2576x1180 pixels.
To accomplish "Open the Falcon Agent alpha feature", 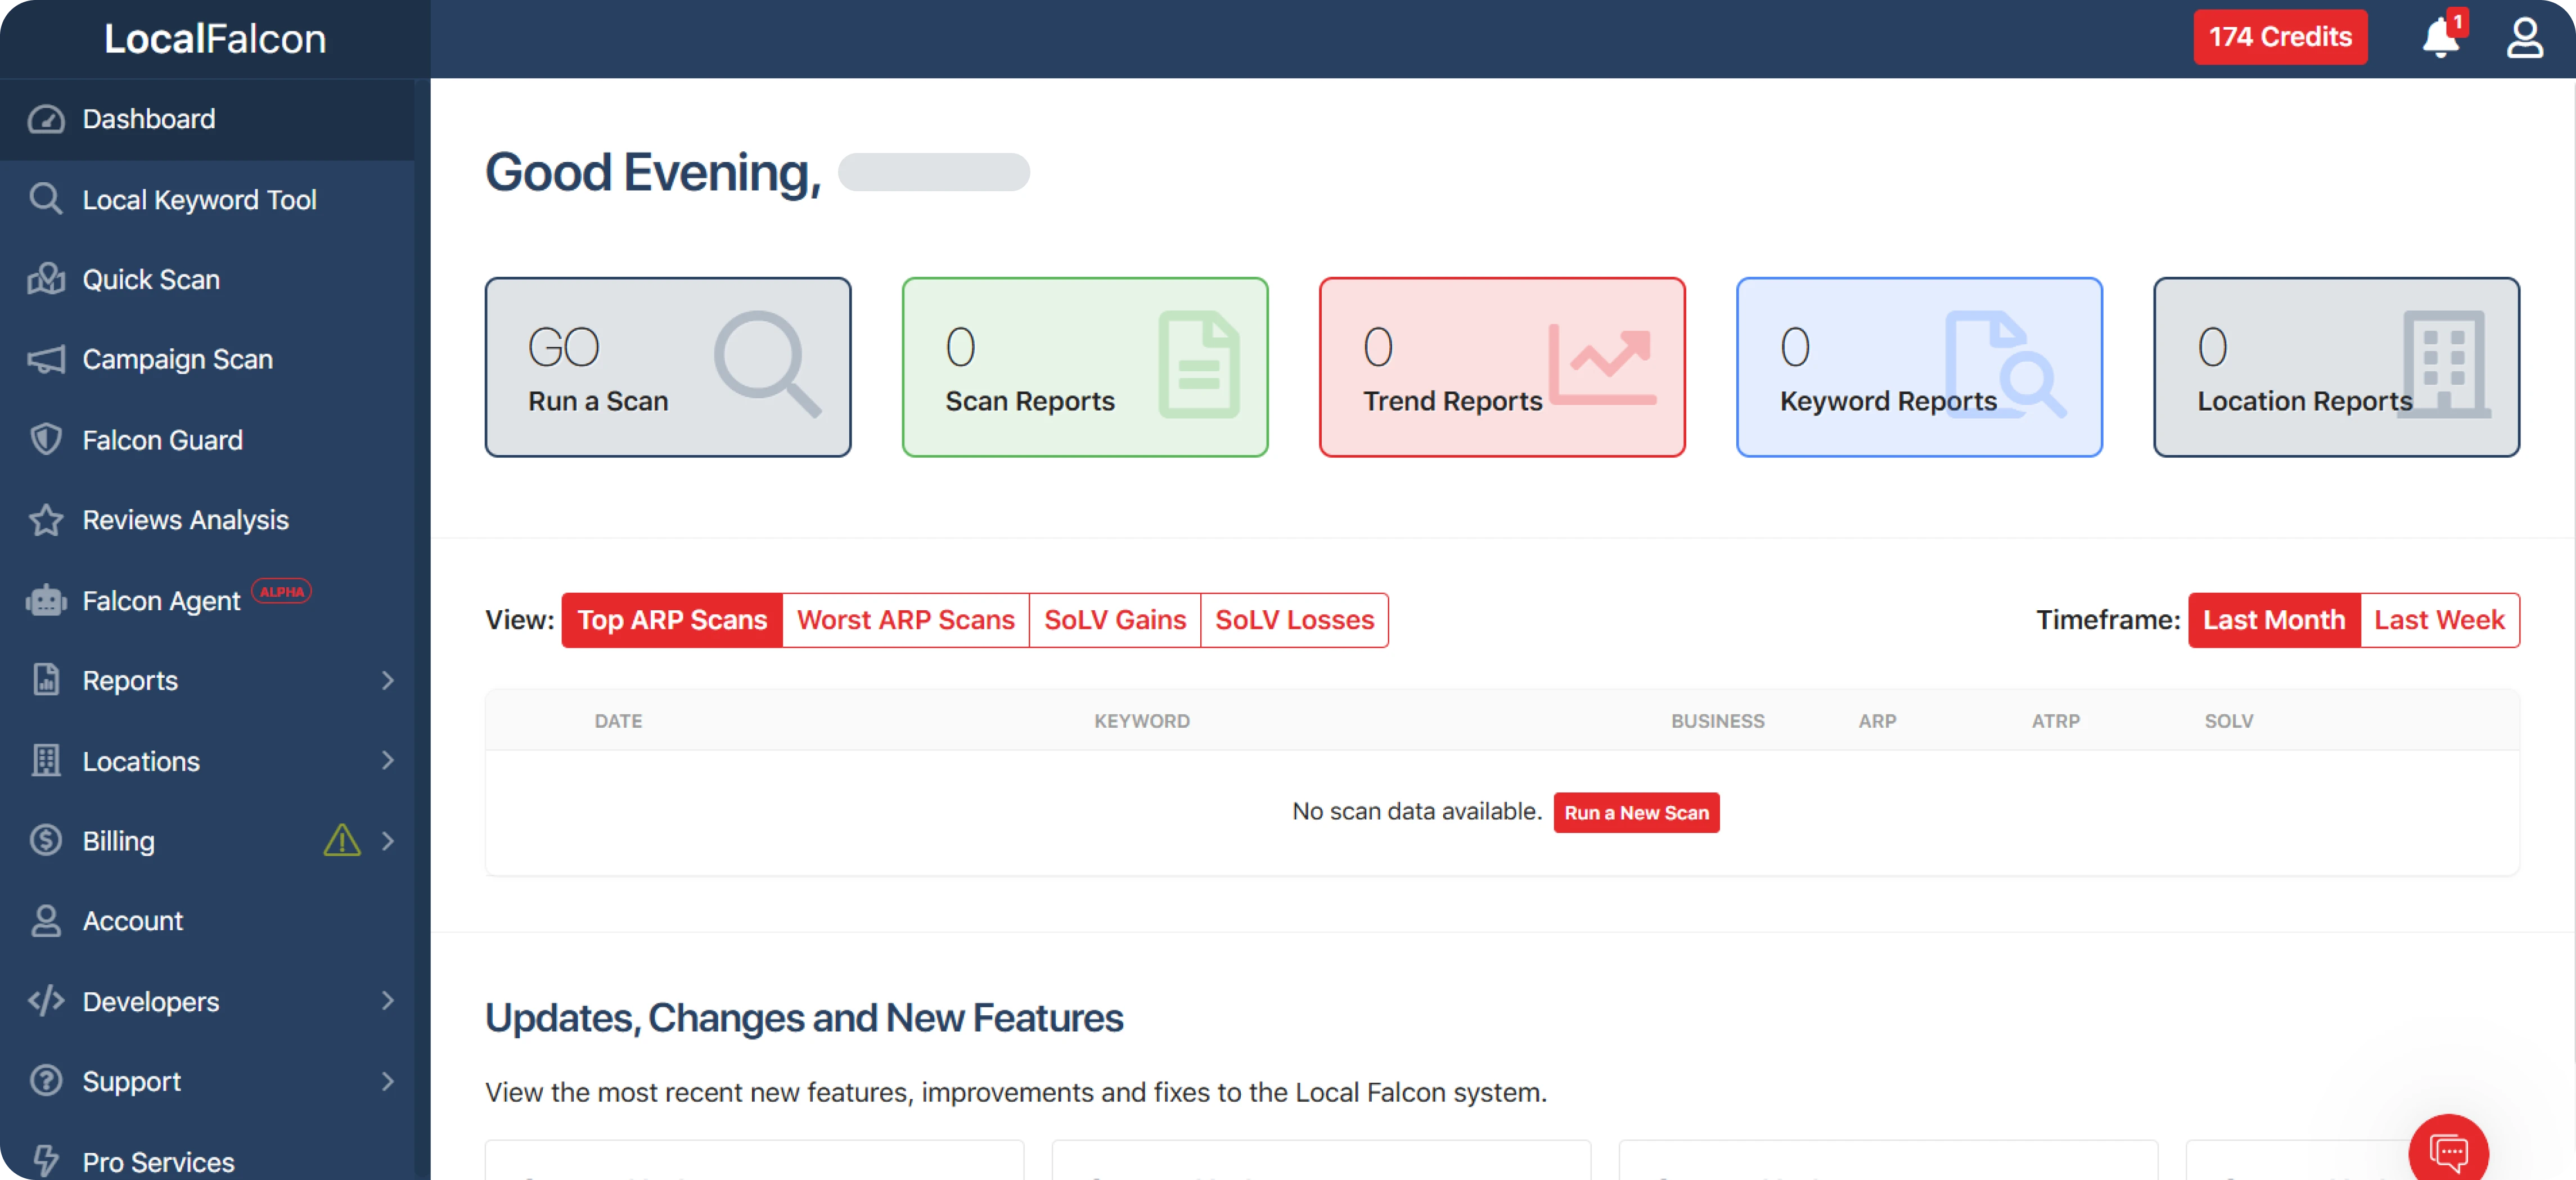I will pos(160,600).
